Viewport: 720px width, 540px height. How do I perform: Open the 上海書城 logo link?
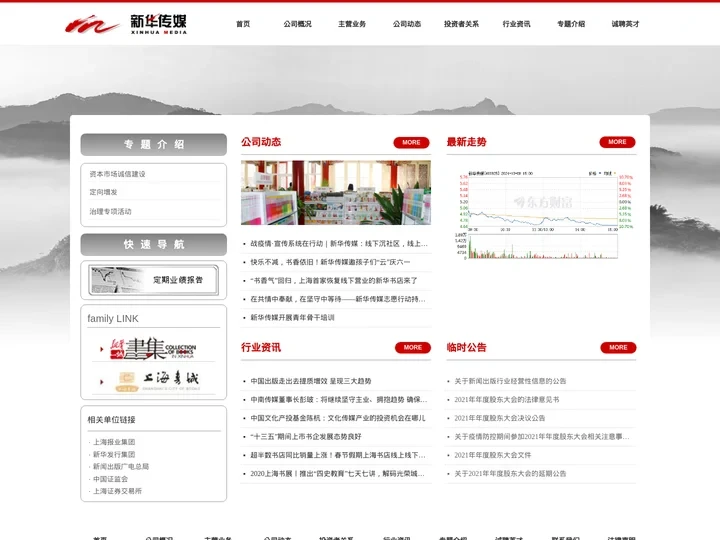coord(158,381)
